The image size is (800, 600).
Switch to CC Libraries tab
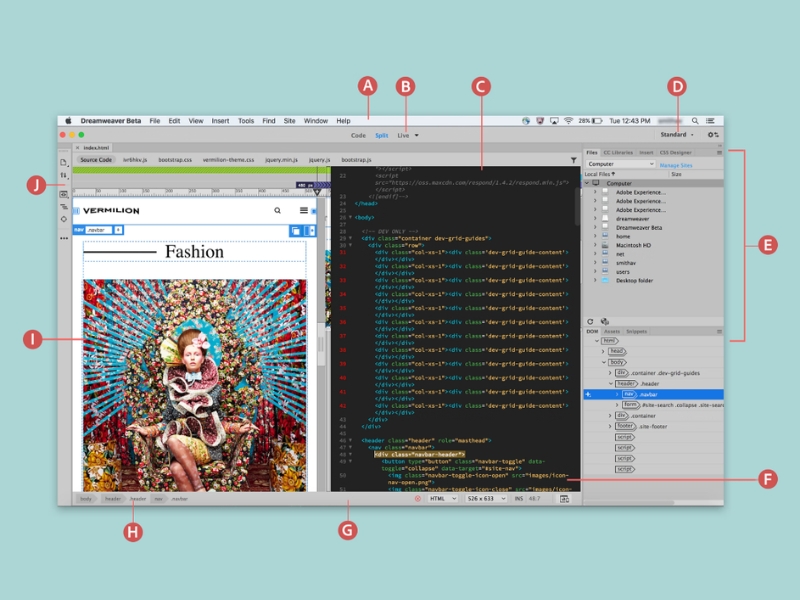pos(618,153)
